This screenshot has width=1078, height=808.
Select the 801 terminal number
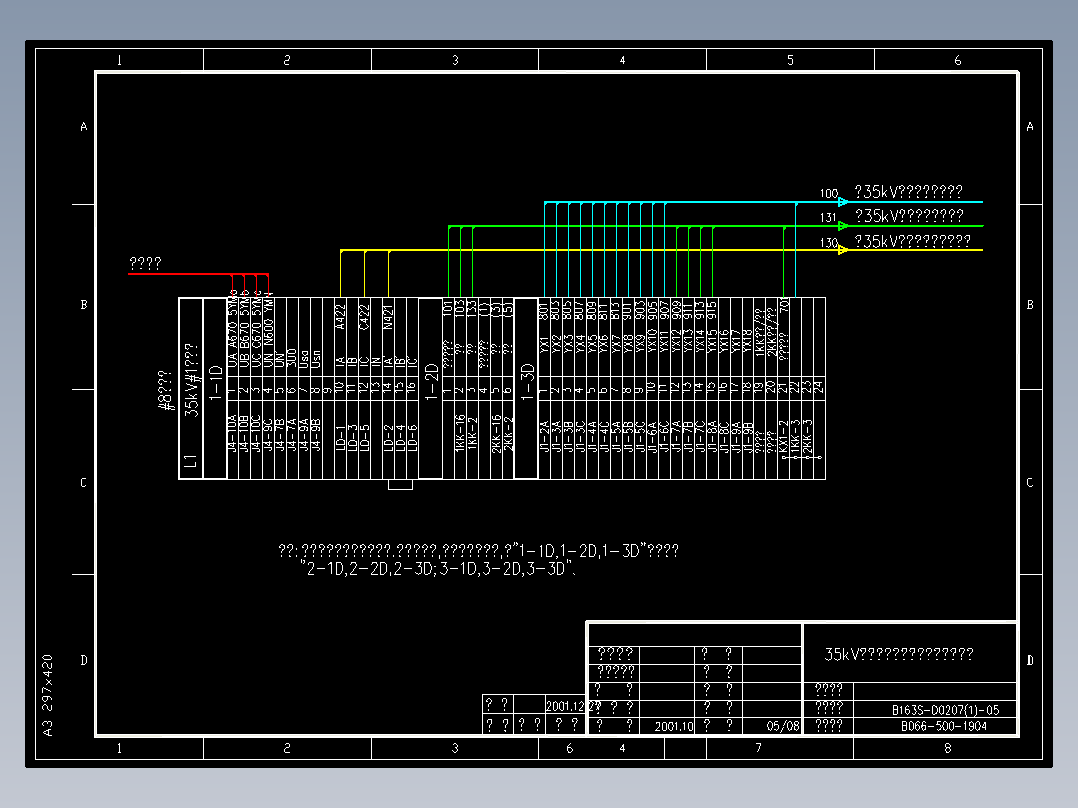coord(544,309)
